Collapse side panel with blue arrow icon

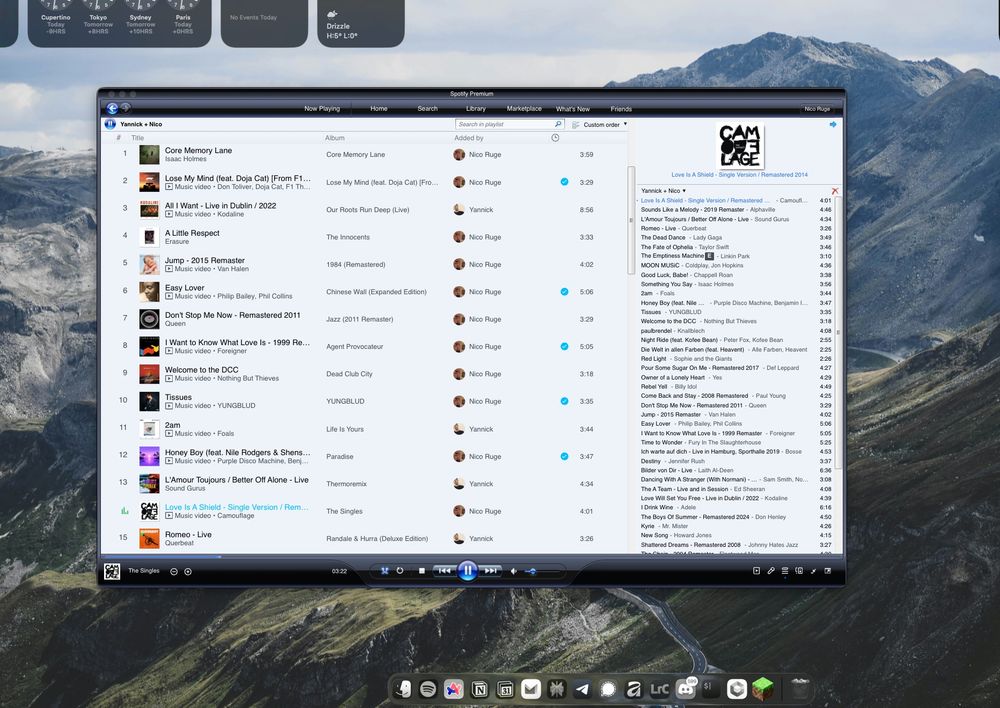[833, 124]
